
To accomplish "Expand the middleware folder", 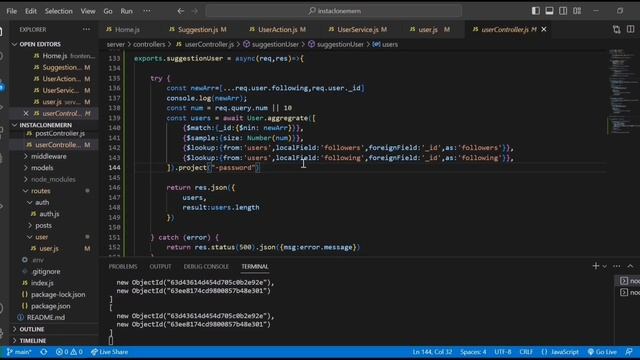I will pyautogui.click(x=49, y=156).
